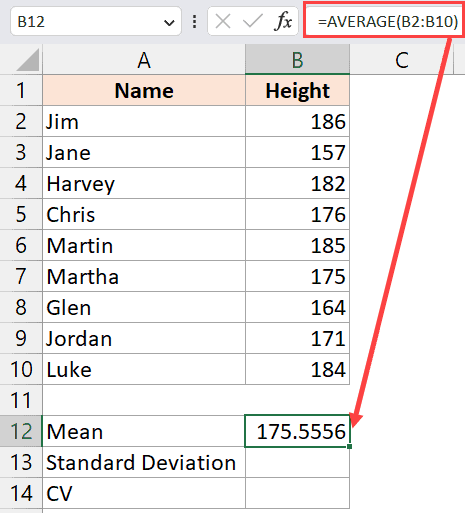
Task: Click the Name header cell
Action: point(144,90)
